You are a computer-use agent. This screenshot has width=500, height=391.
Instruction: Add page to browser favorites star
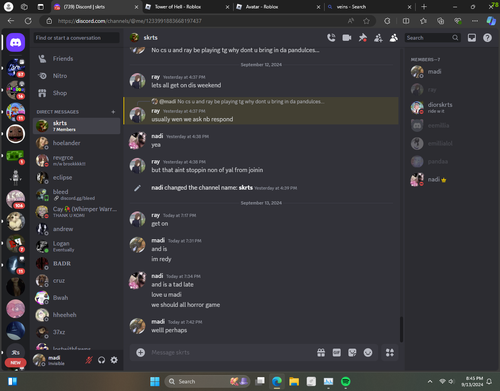[x=366, y=21]
